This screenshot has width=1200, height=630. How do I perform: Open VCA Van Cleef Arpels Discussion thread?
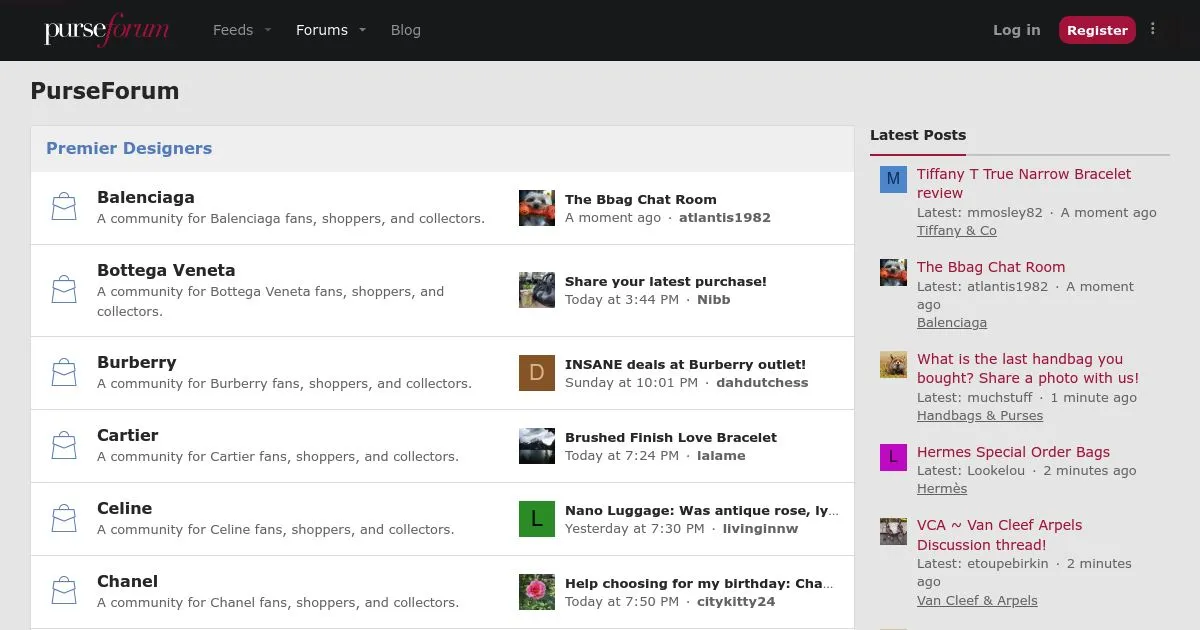click(999, 535)
